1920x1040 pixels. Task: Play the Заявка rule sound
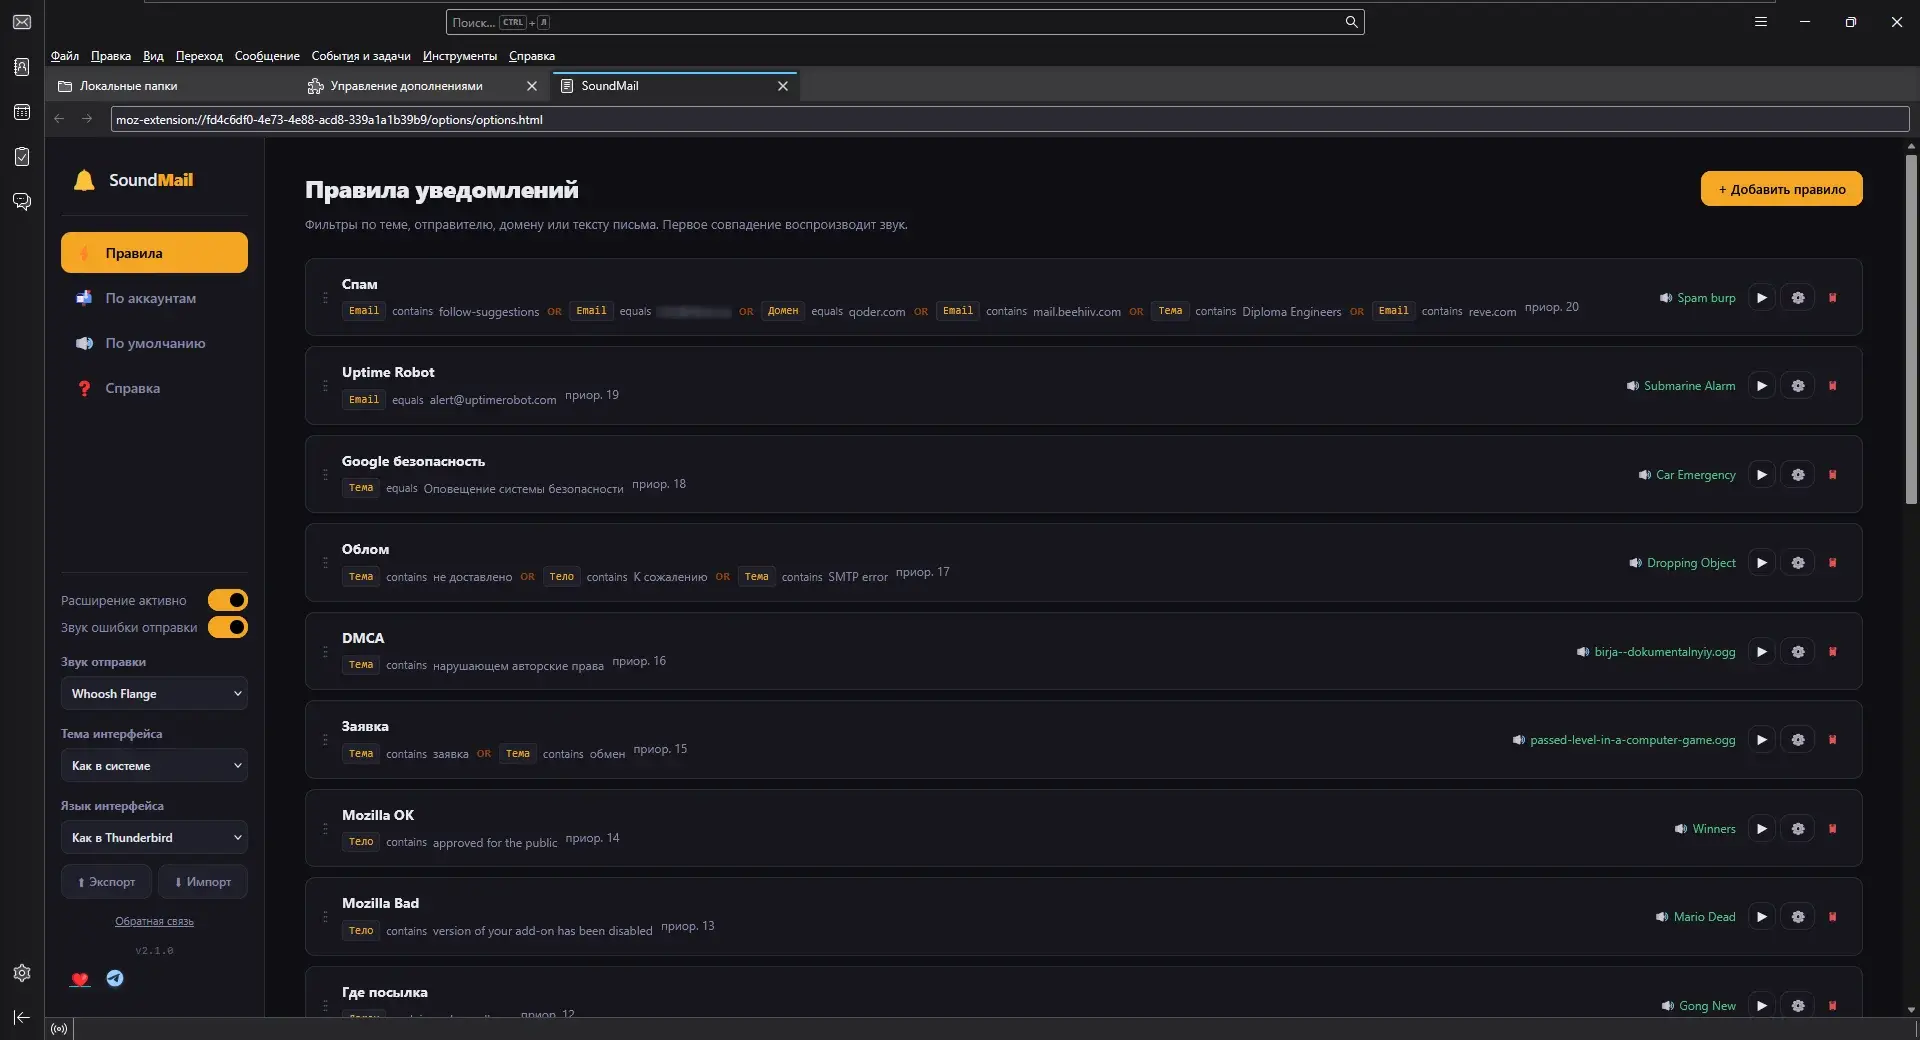point(1761,740)
